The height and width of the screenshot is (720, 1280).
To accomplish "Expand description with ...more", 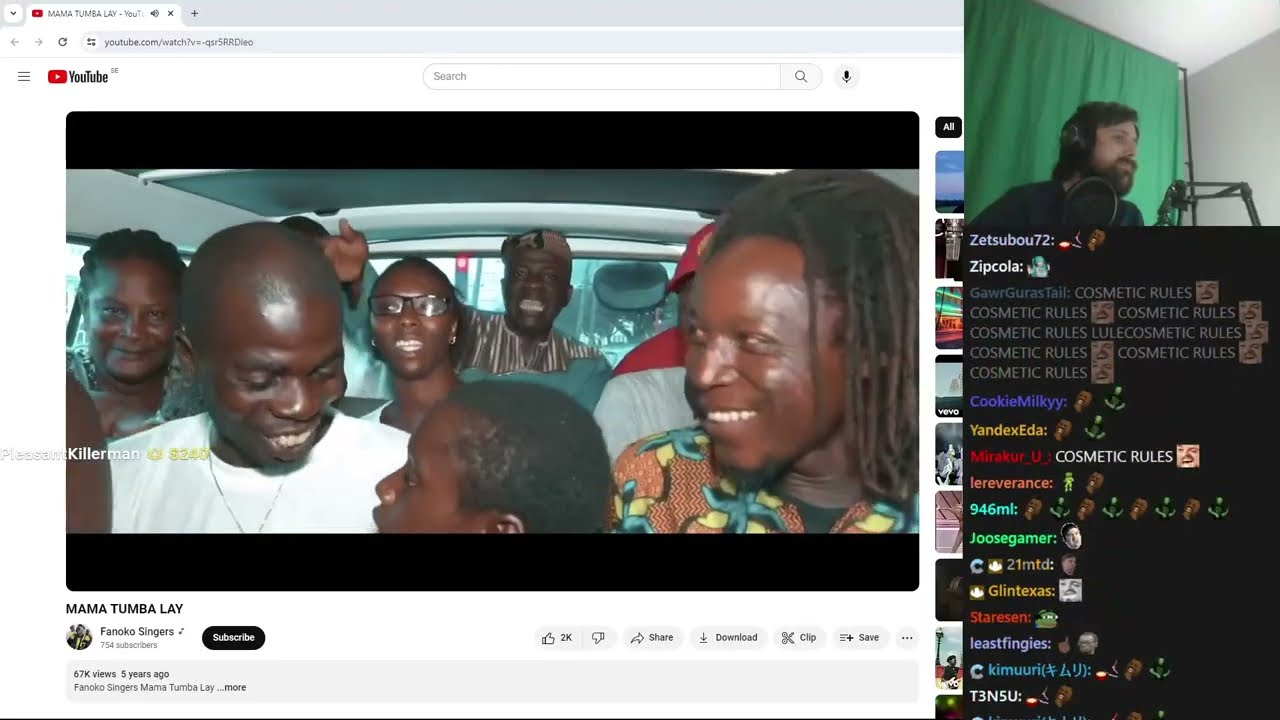I will click(231, 688).
